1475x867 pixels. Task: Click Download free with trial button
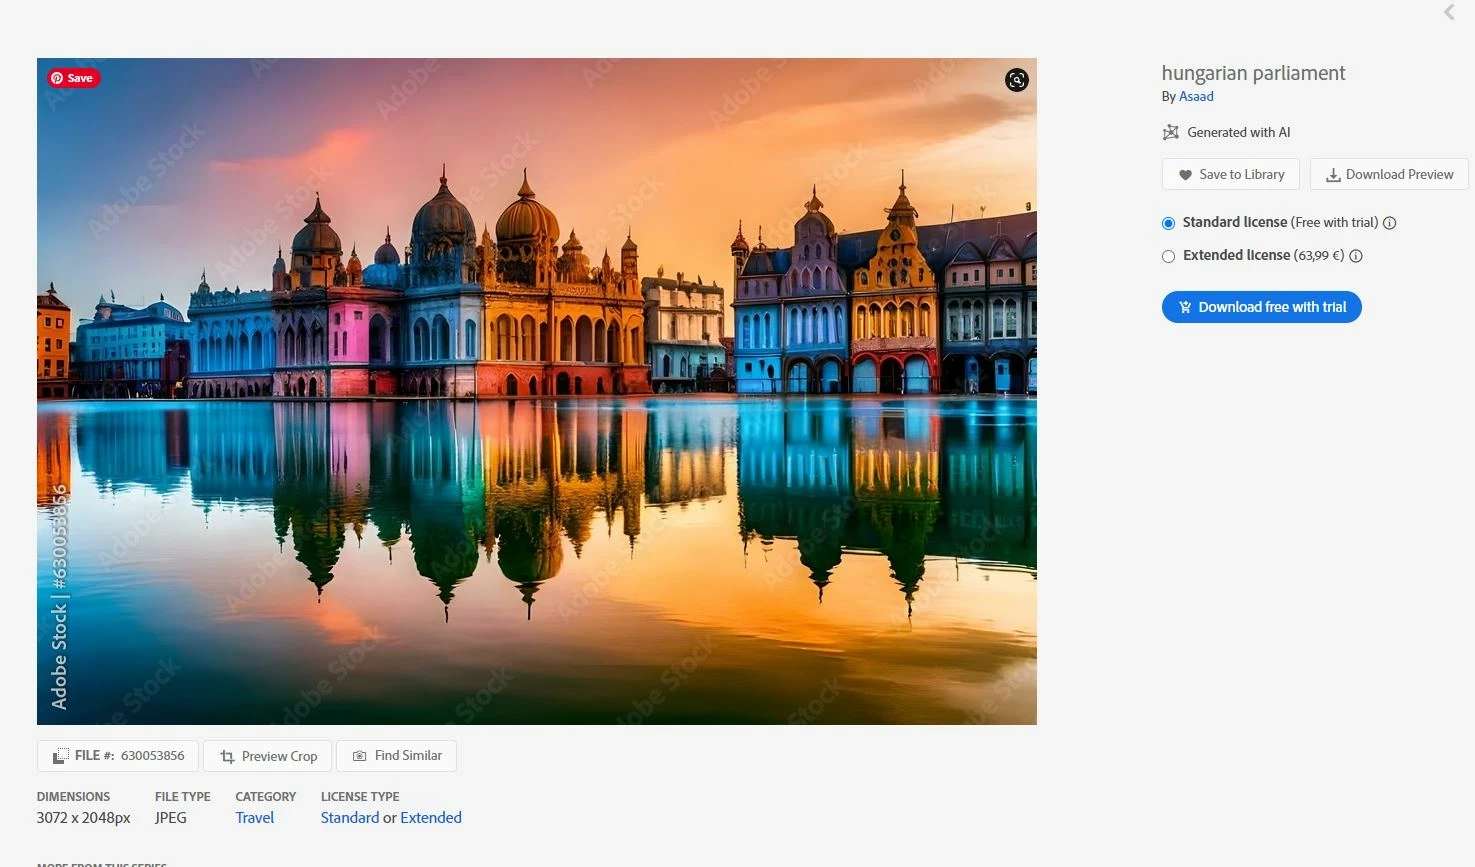pos(1262,307)
